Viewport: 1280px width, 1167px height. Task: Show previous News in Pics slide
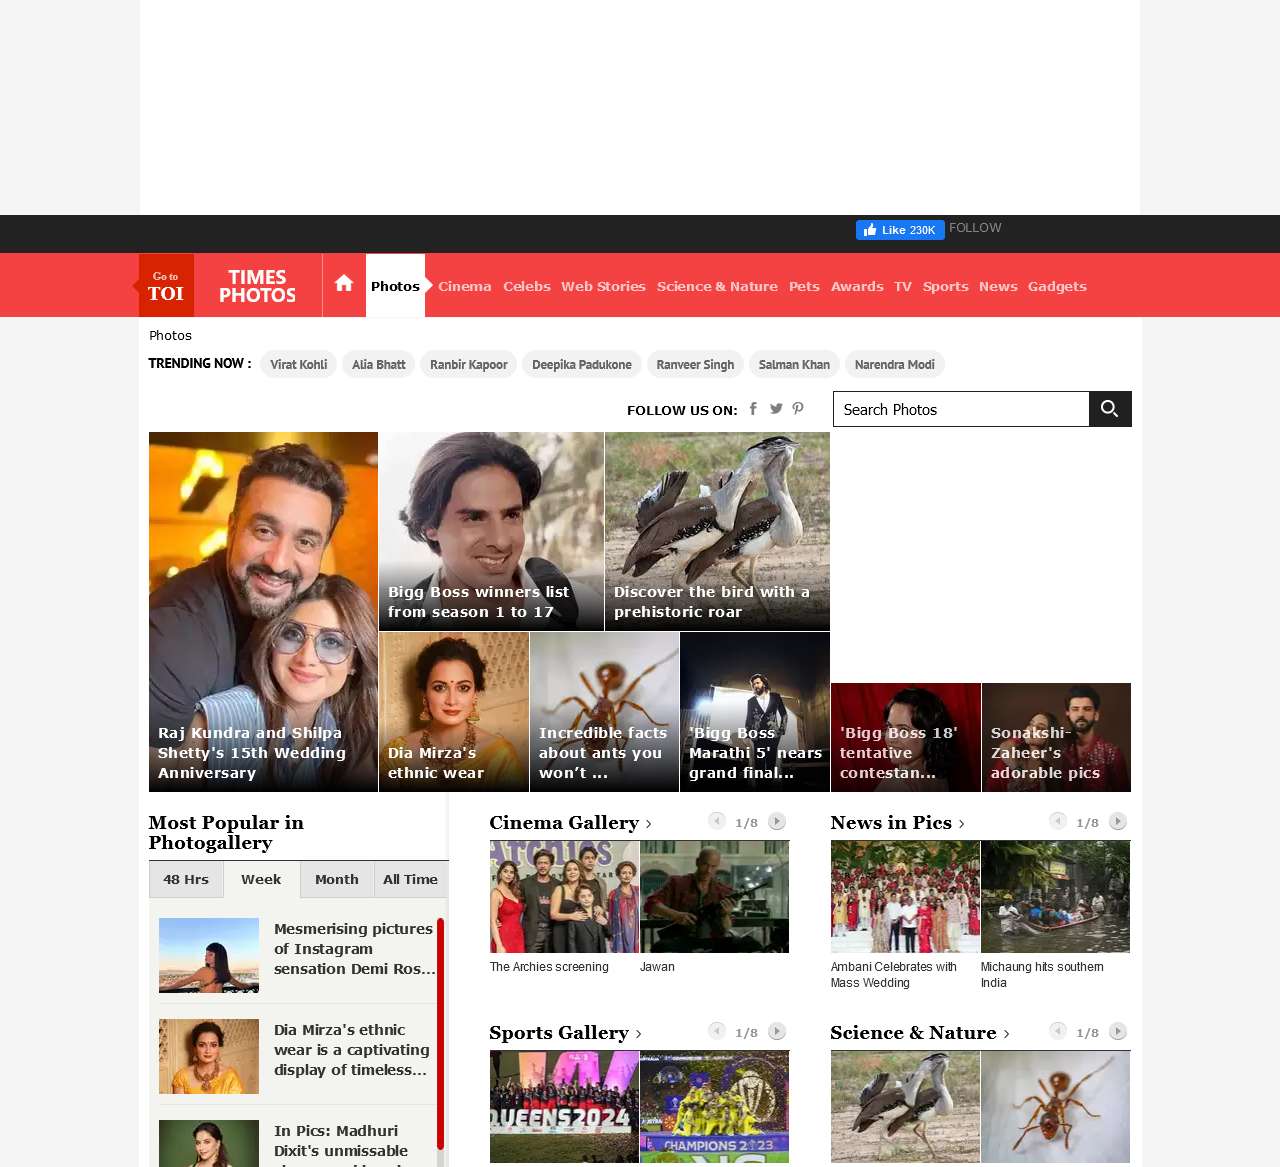click(1058, 821)
